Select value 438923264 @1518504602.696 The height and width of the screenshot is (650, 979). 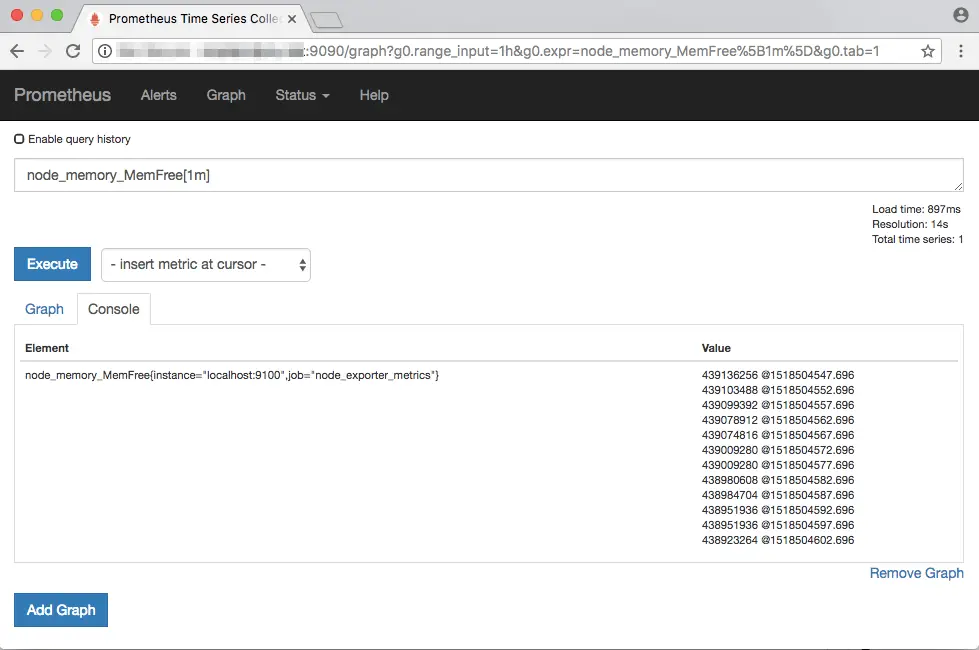(778, 540)
